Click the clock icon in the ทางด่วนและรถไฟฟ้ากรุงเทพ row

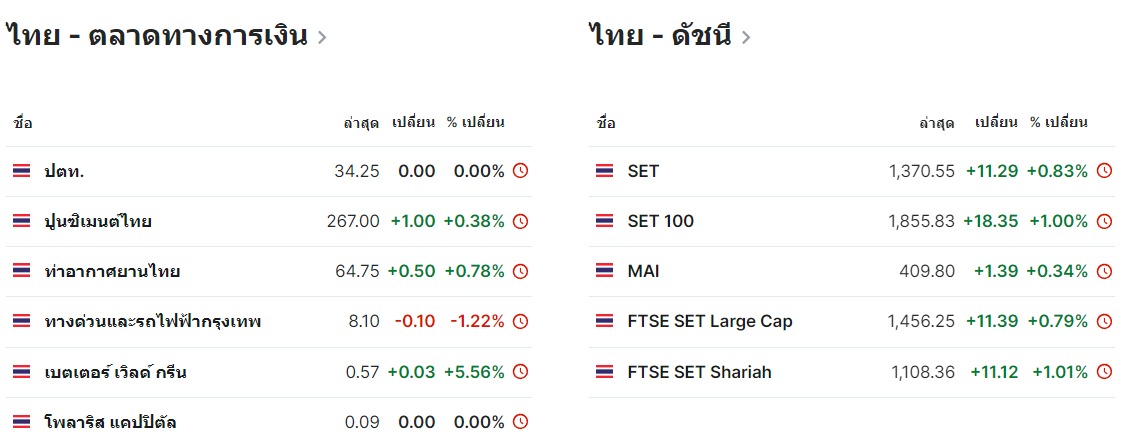click(520, 321)
